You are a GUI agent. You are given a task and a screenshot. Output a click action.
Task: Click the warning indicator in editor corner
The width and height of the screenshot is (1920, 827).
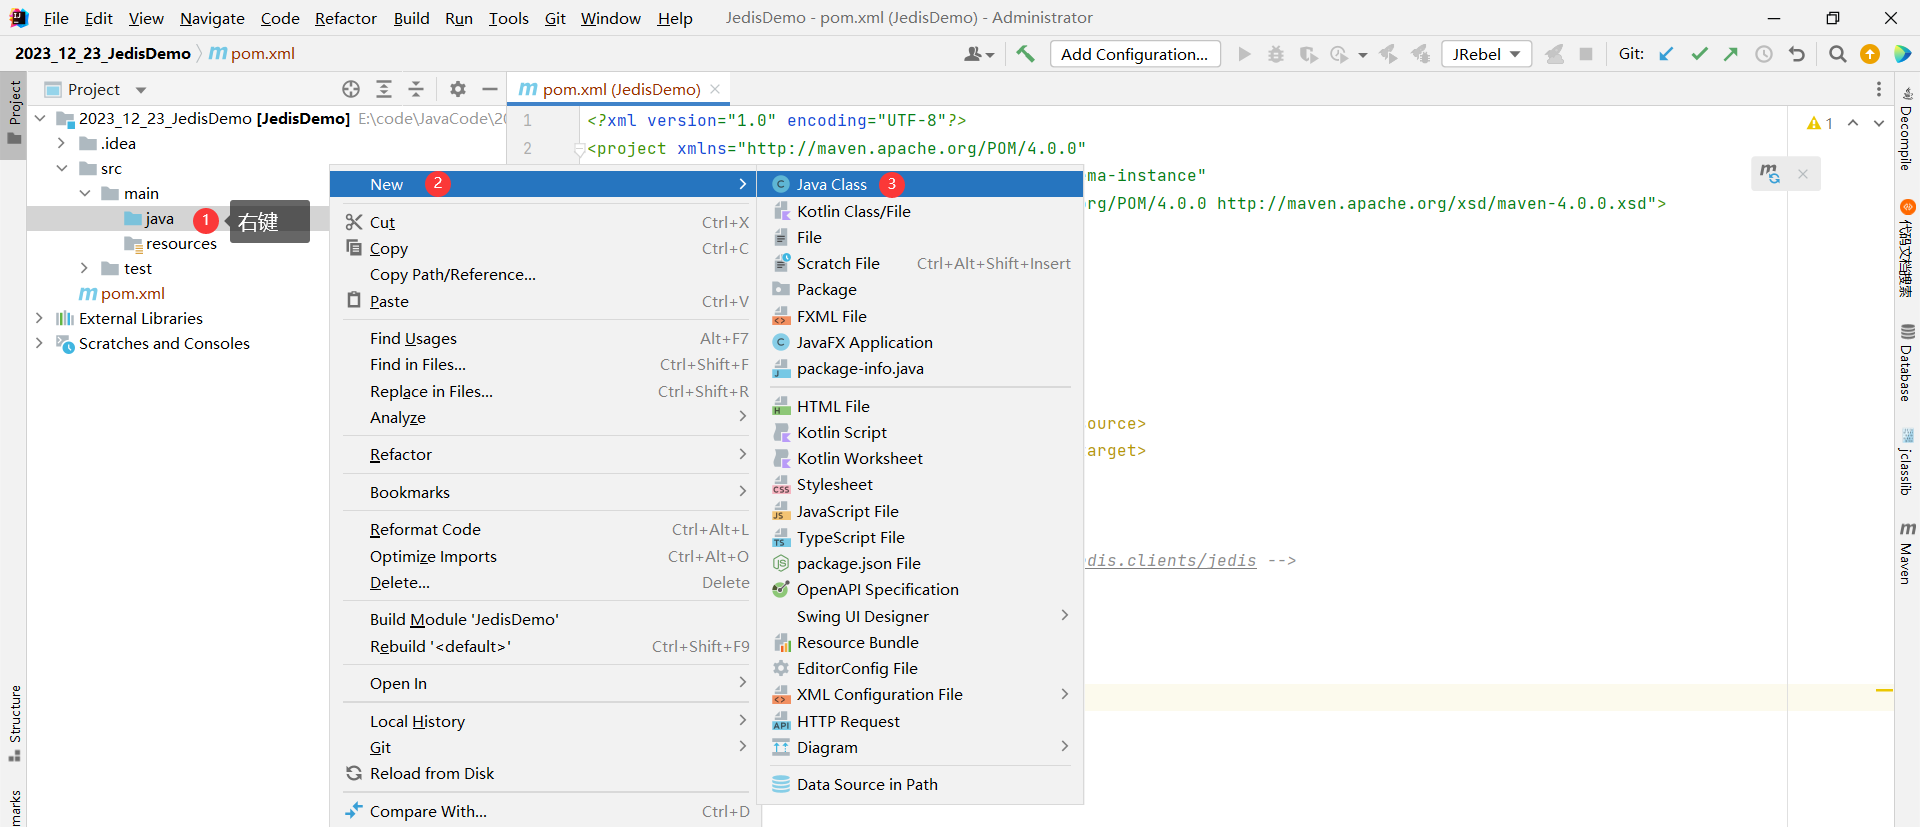point(1820,123)
